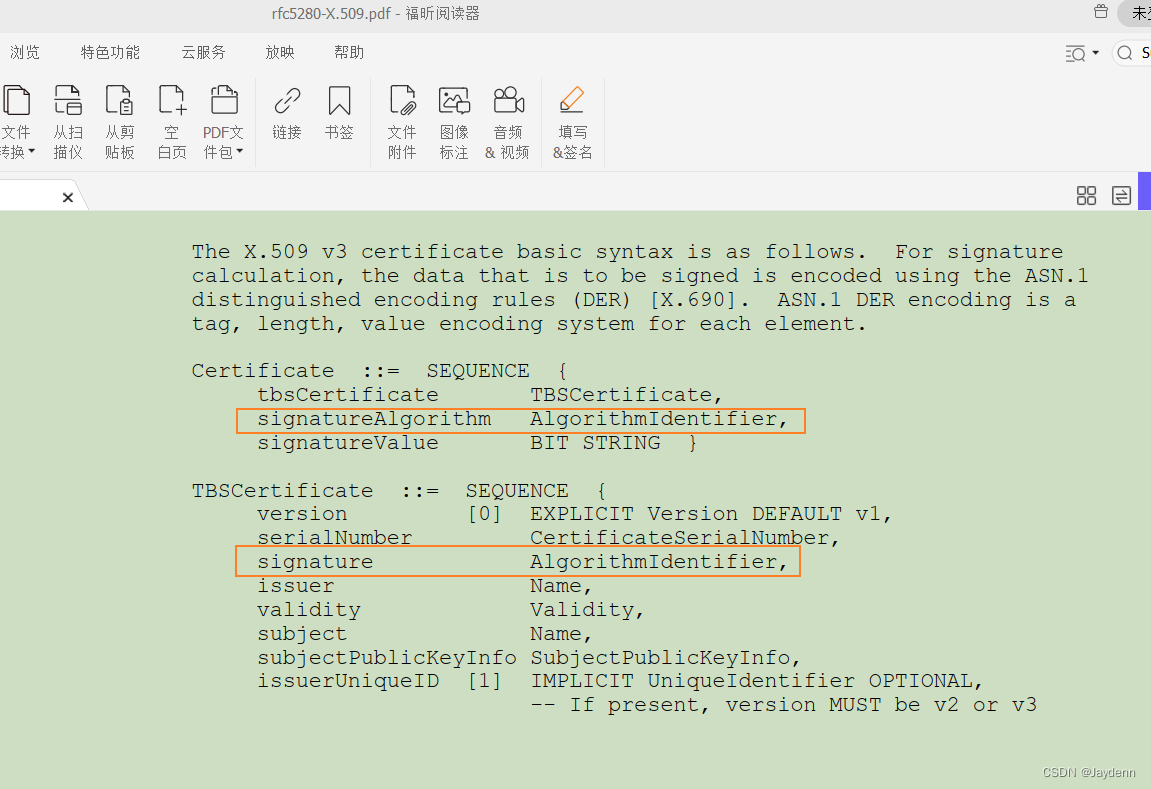Insert 音频 & 视频 media
This screenshot has width=1151, height=789.
tap(507, 122)
